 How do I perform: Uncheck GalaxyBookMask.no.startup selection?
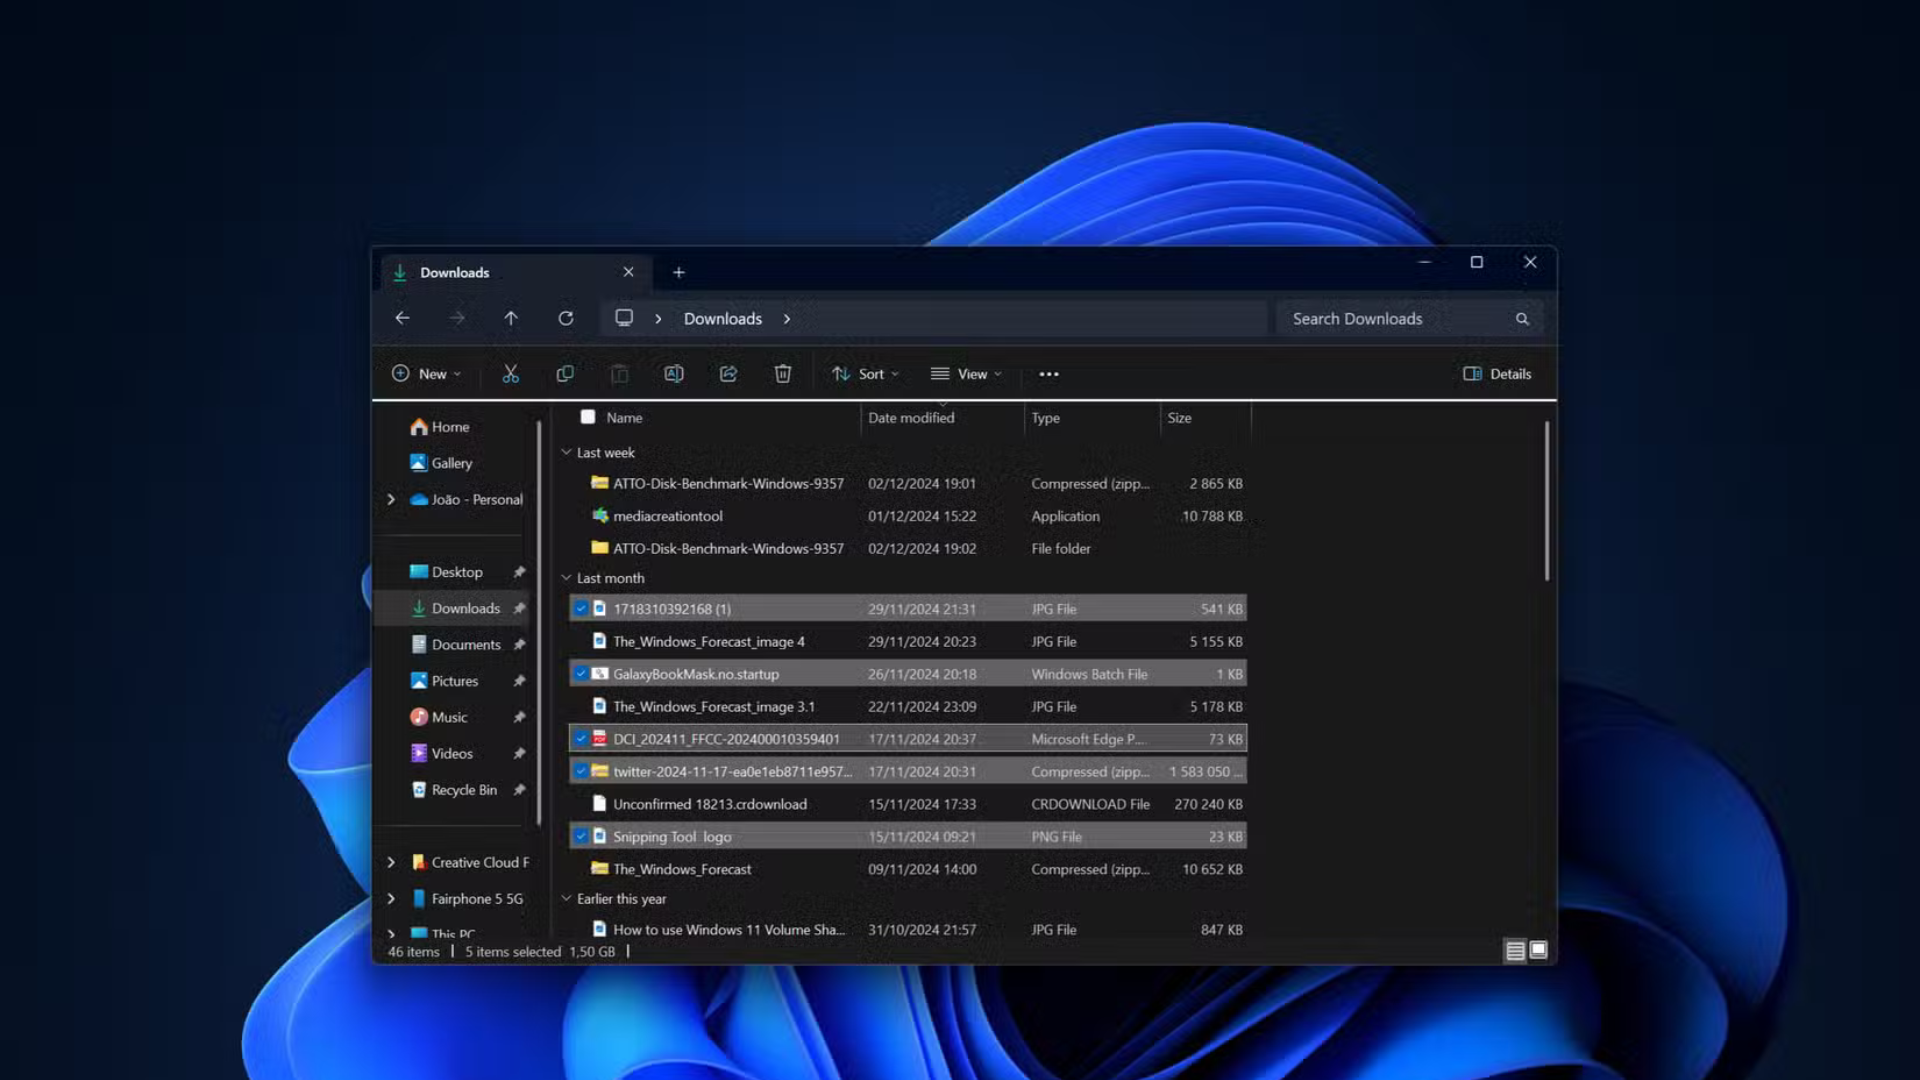[x=581, y=673]
